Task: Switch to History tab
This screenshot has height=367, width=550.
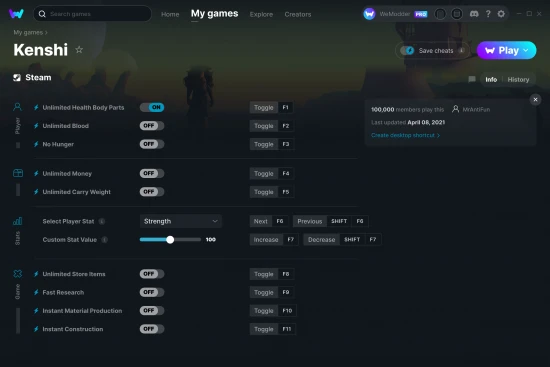Action: pyautogui.click(x=518, y=80)
